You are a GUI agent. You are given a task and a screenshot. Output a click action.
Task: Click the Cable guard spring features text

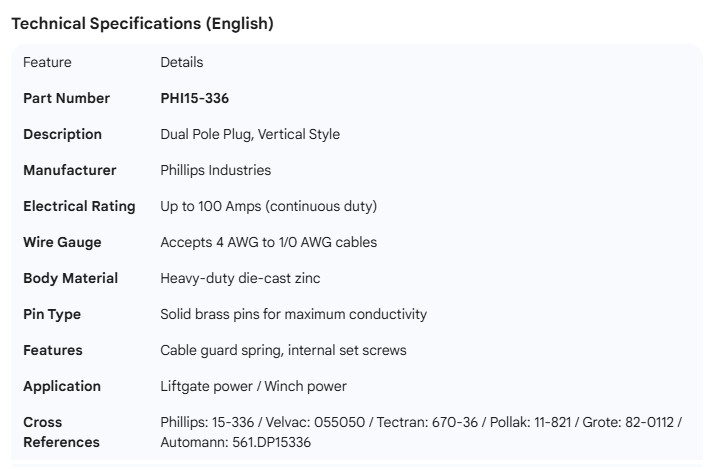(x=283, y=350)
